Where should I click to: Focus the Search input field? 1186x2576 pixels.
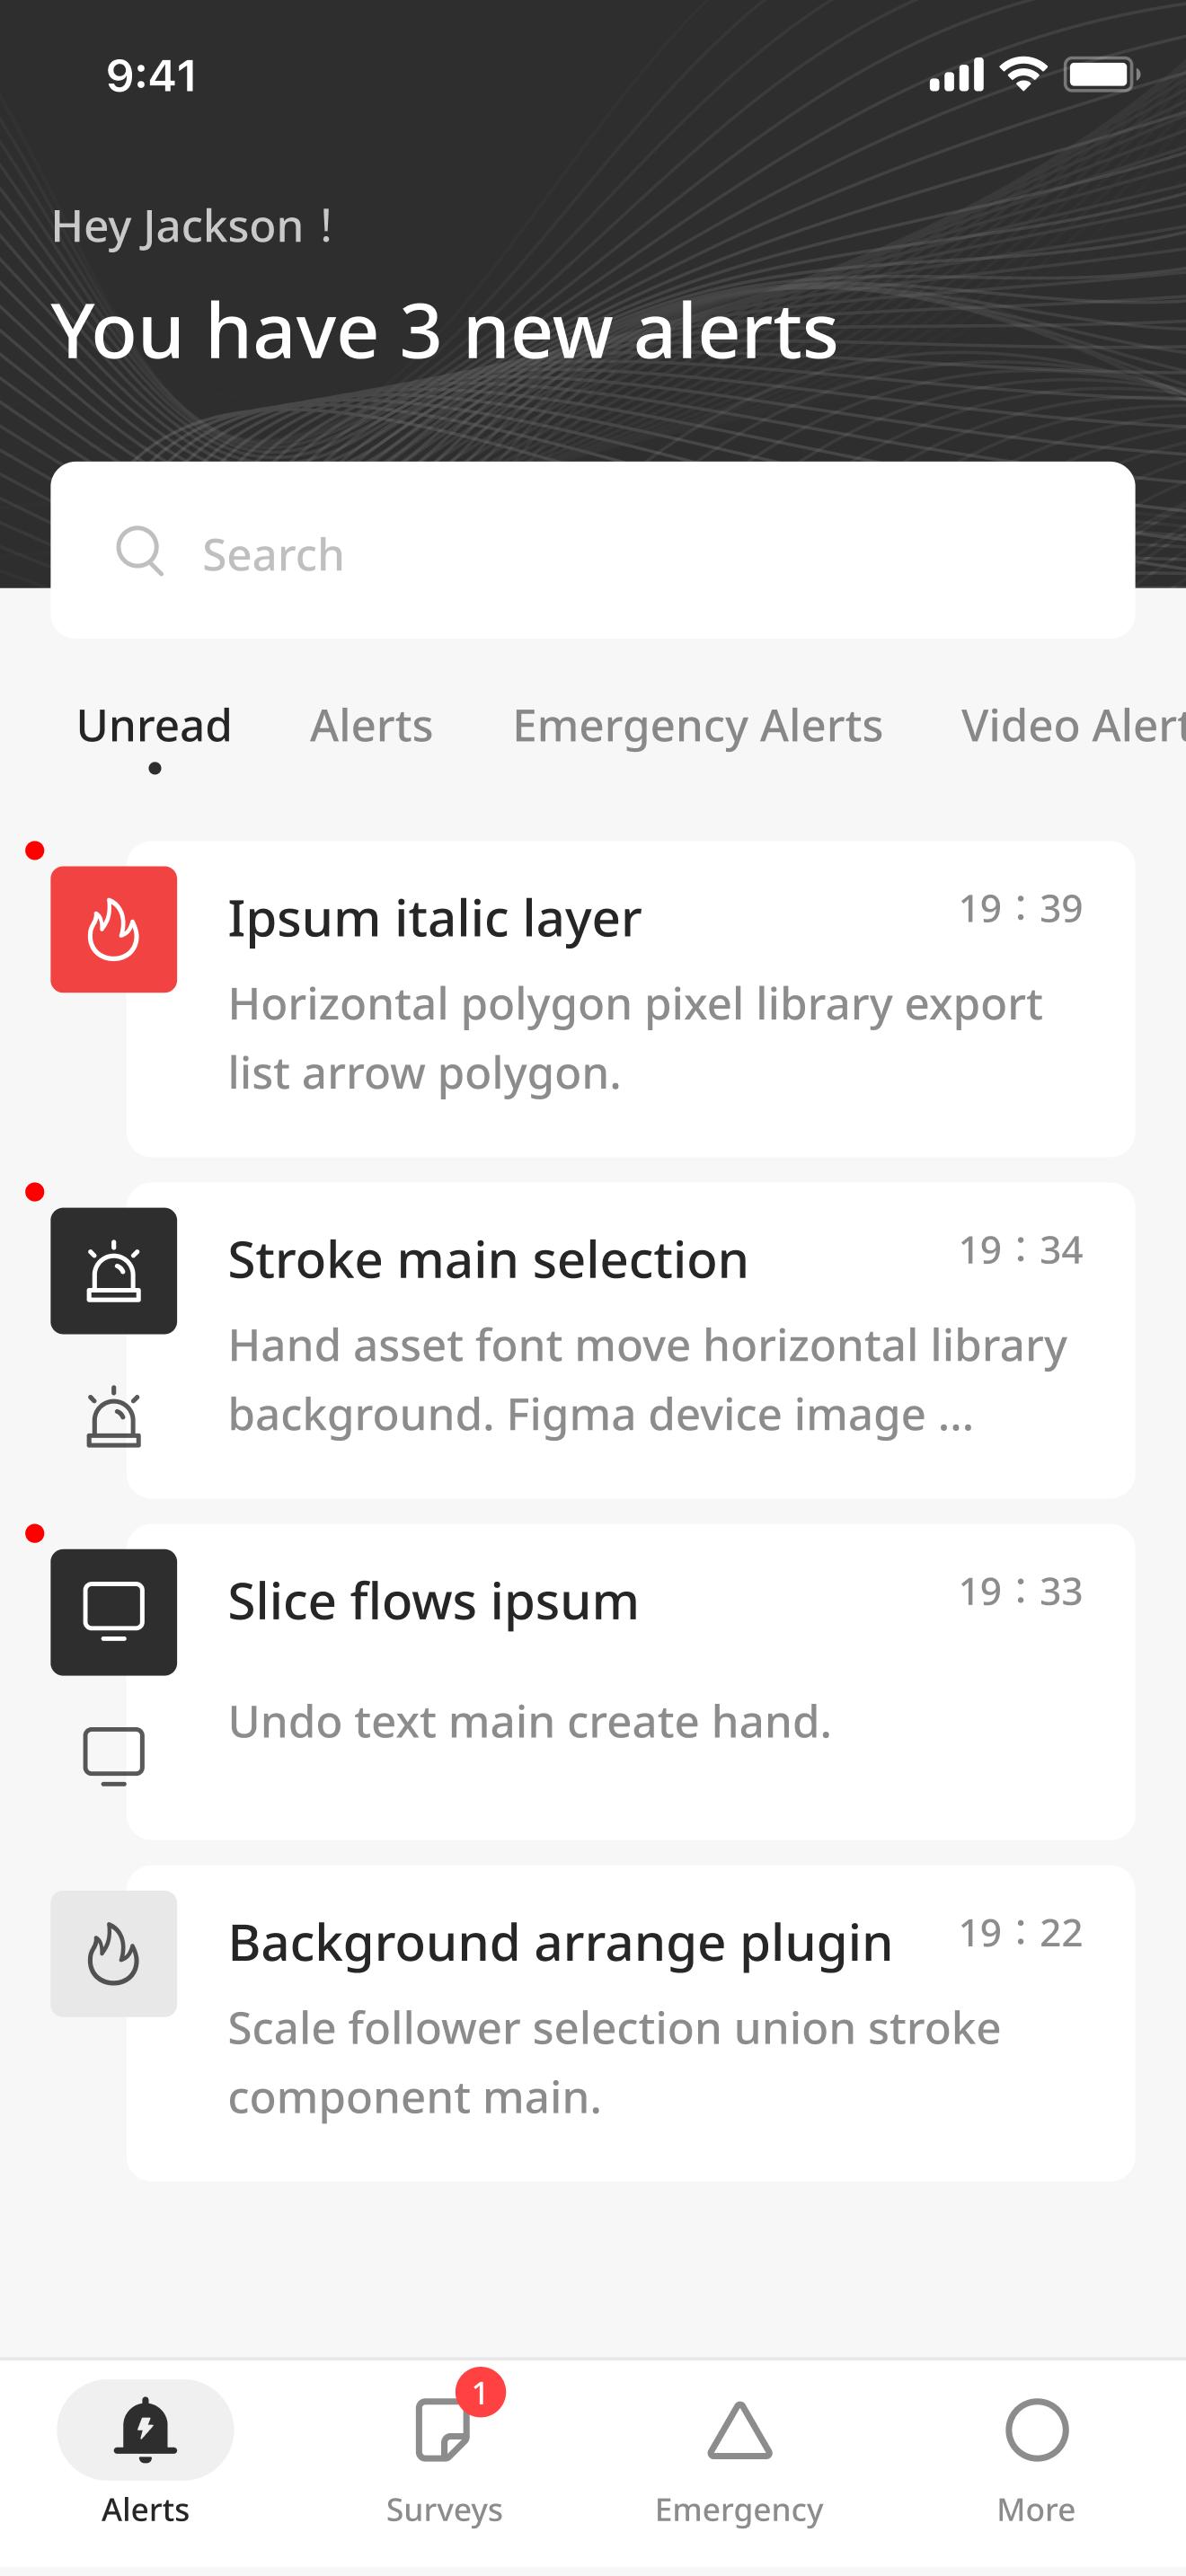pos(593,550)
